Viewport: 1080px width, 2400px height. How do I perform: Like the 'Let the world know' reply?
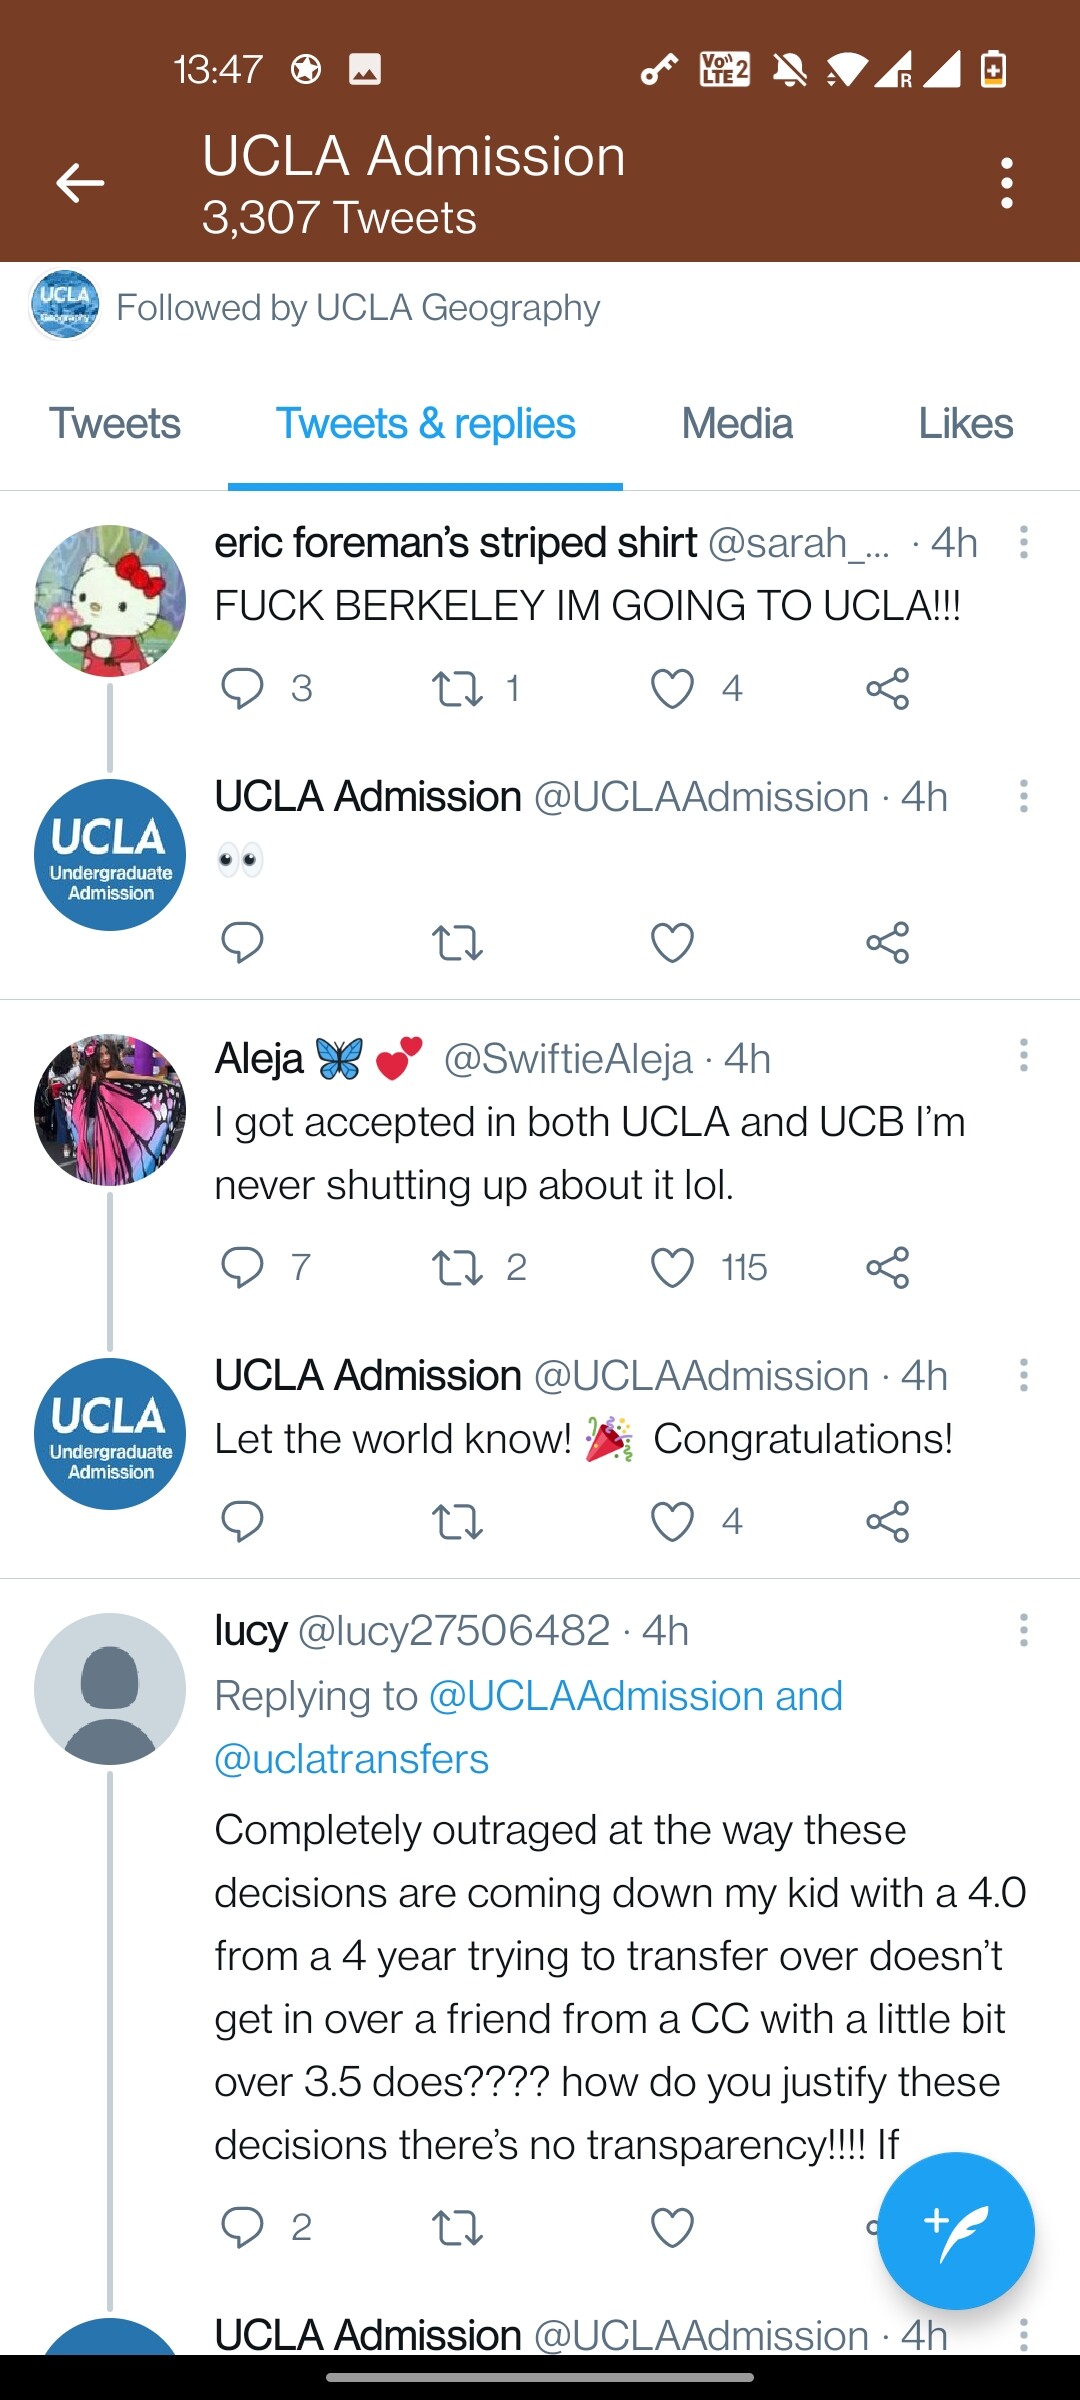click(672, 1521)
